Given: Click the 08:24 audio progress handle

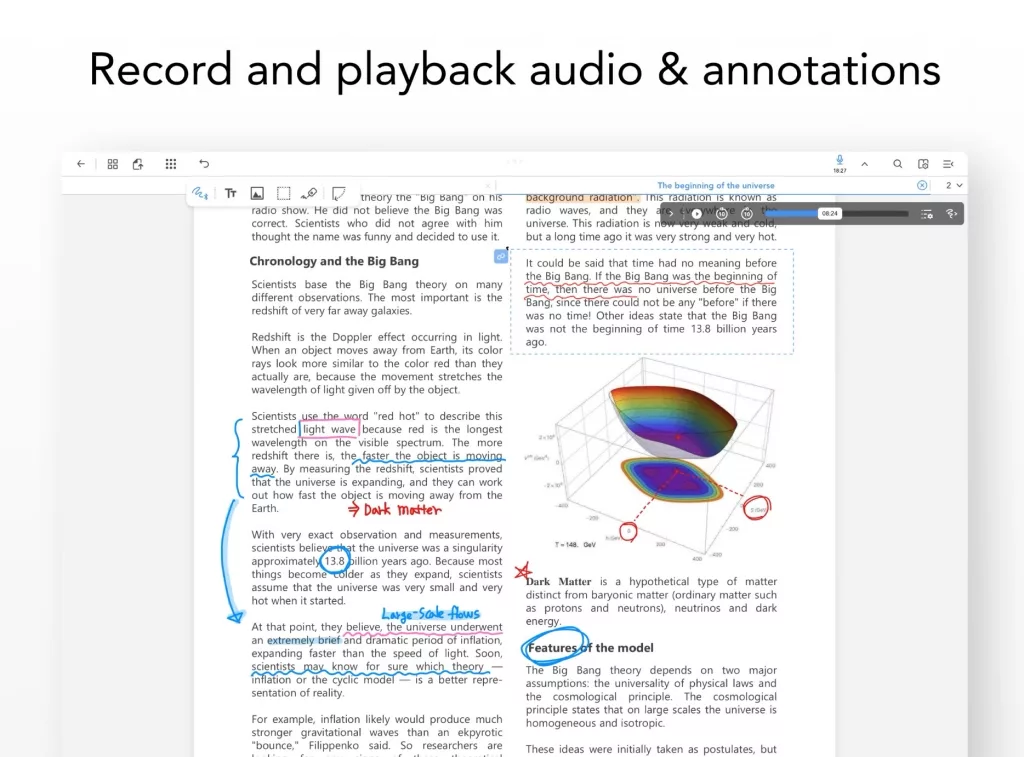Looking at the screenshot, I should click(x=829, y=214).
